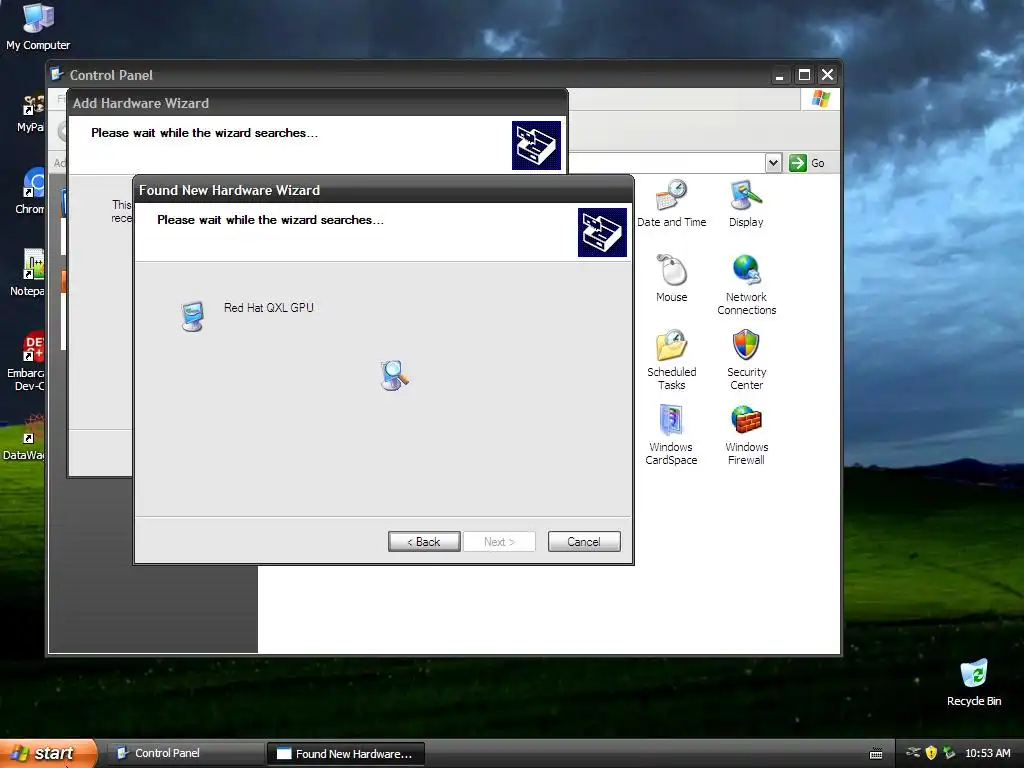The image size is (1024, 768).
Task: Open Network Connections icon
Action: [x=746, y=285]
